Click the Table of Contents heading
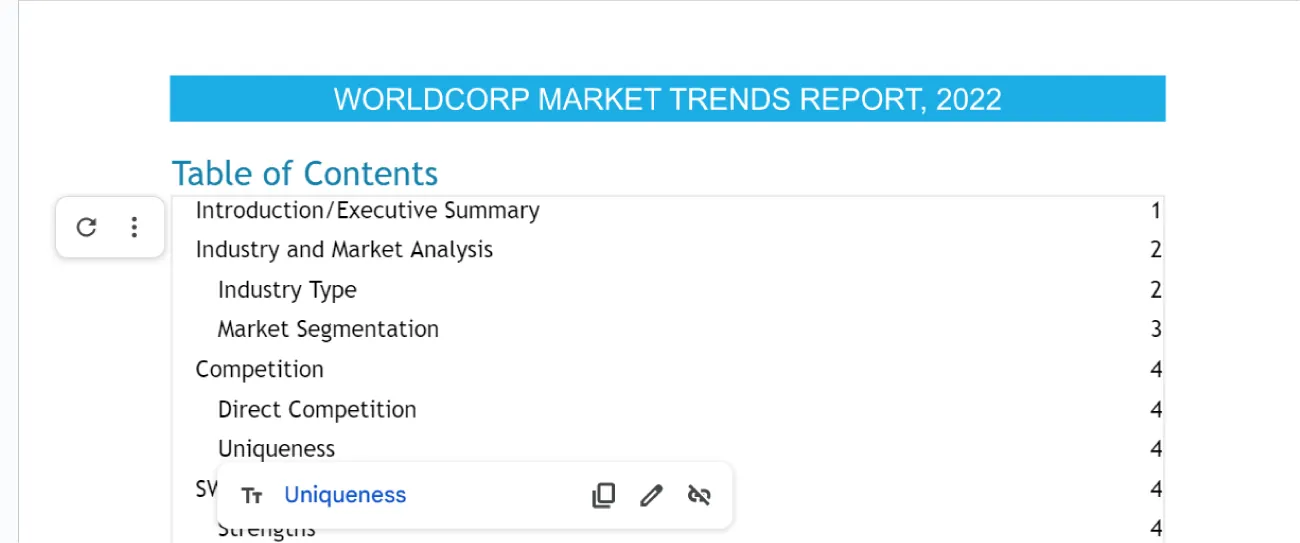This screenshot has height=543, width=1300. coord(305,173)
